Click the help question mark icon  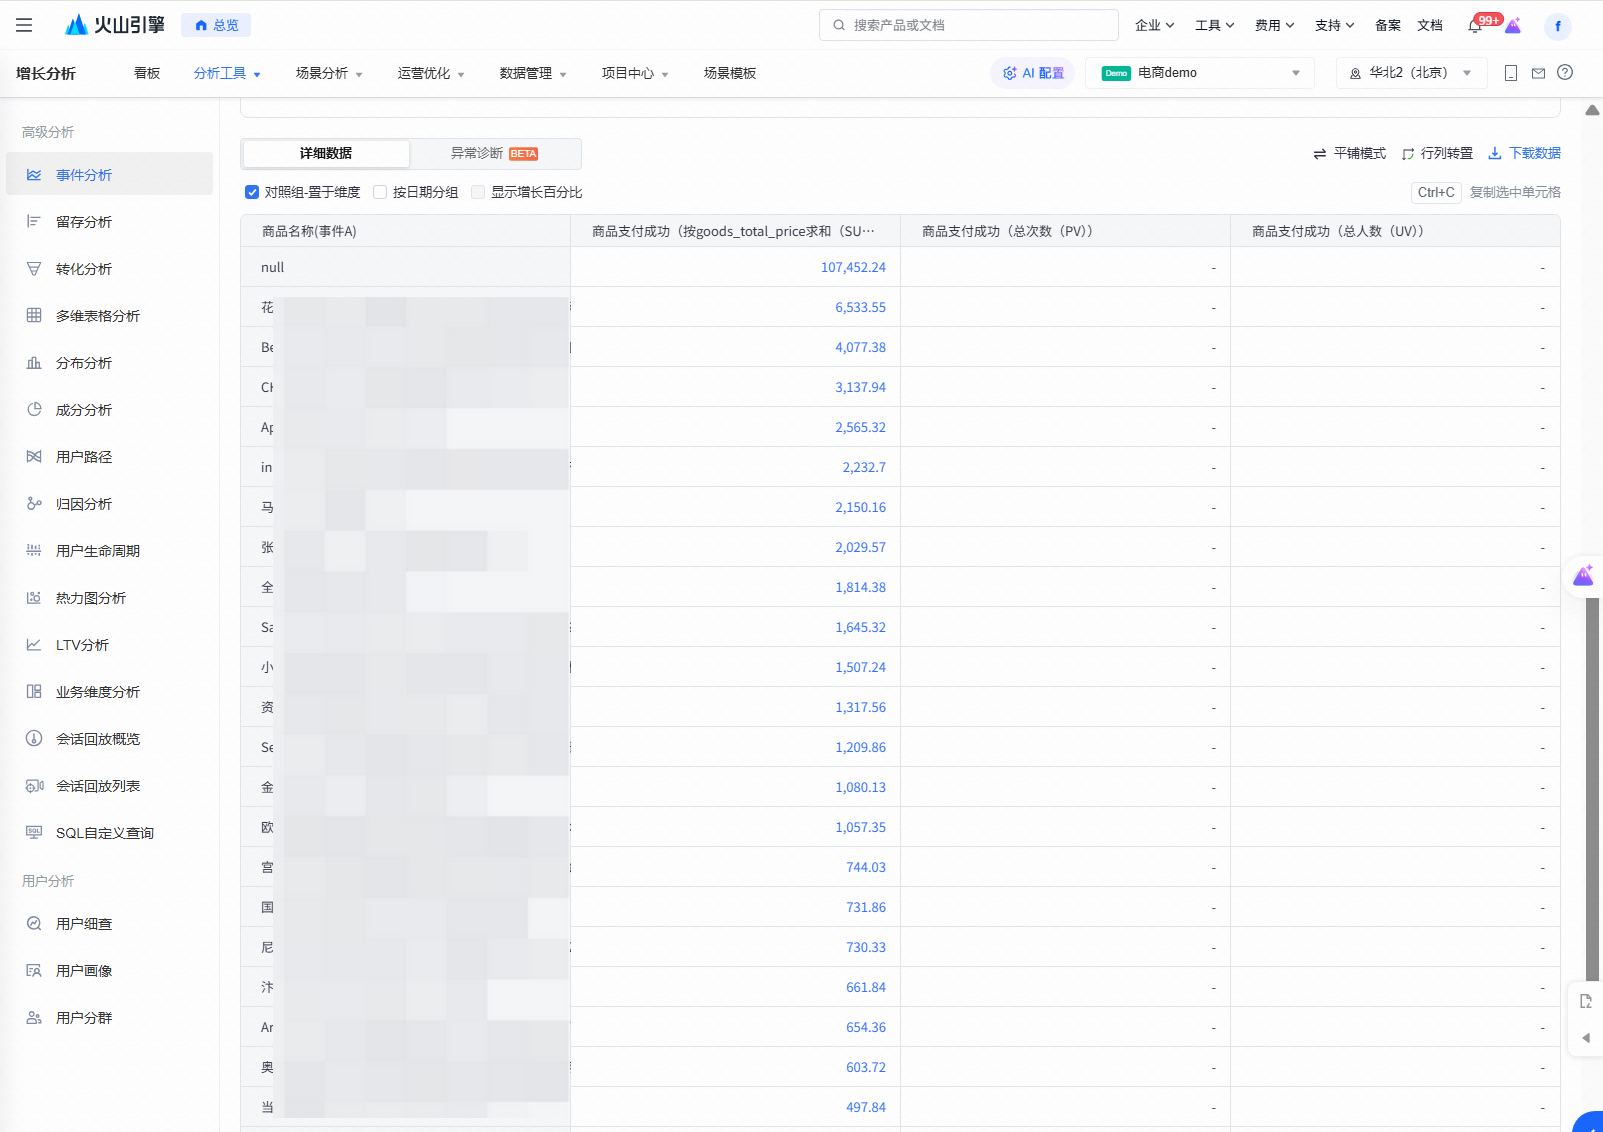coord(1565,73)
